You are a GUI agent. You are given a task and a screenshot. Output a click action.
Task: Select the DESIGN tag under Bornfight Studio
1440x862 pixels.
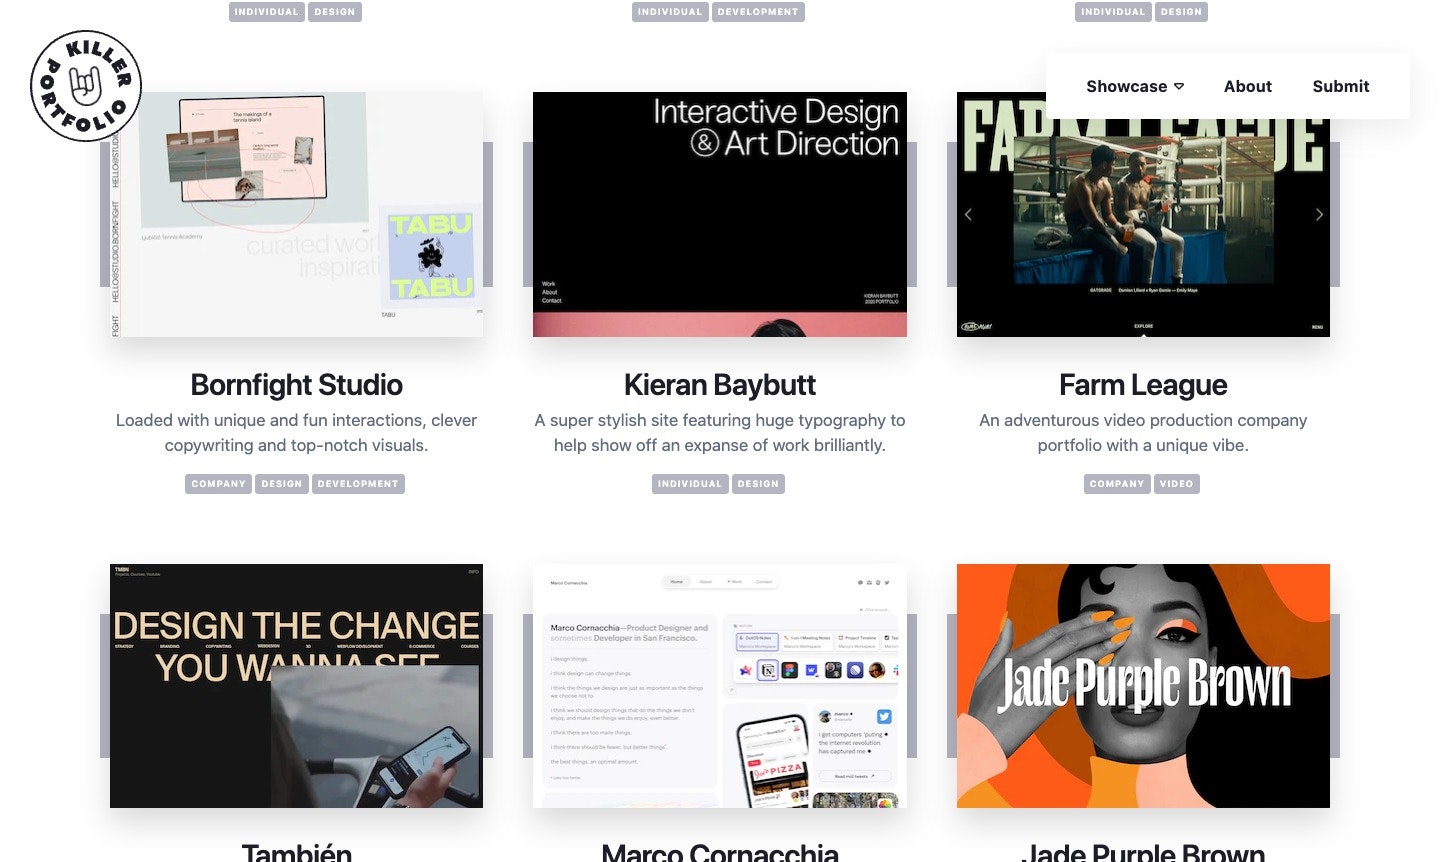(x=281, y=484)
